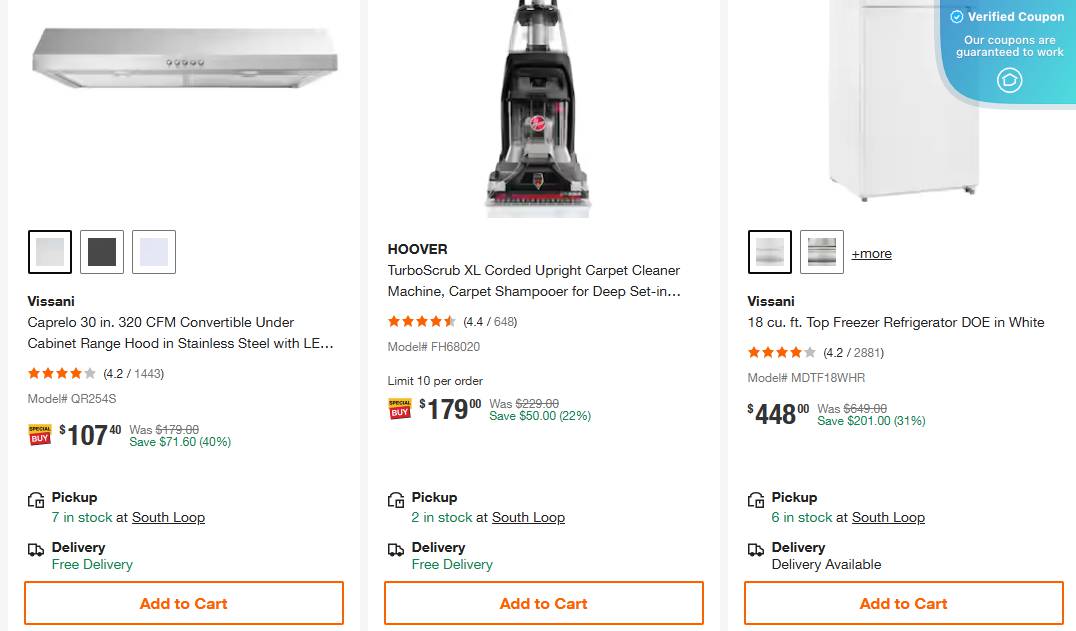
Task: Click the circular home icon in coupon banner
Action: (1010, 80)
